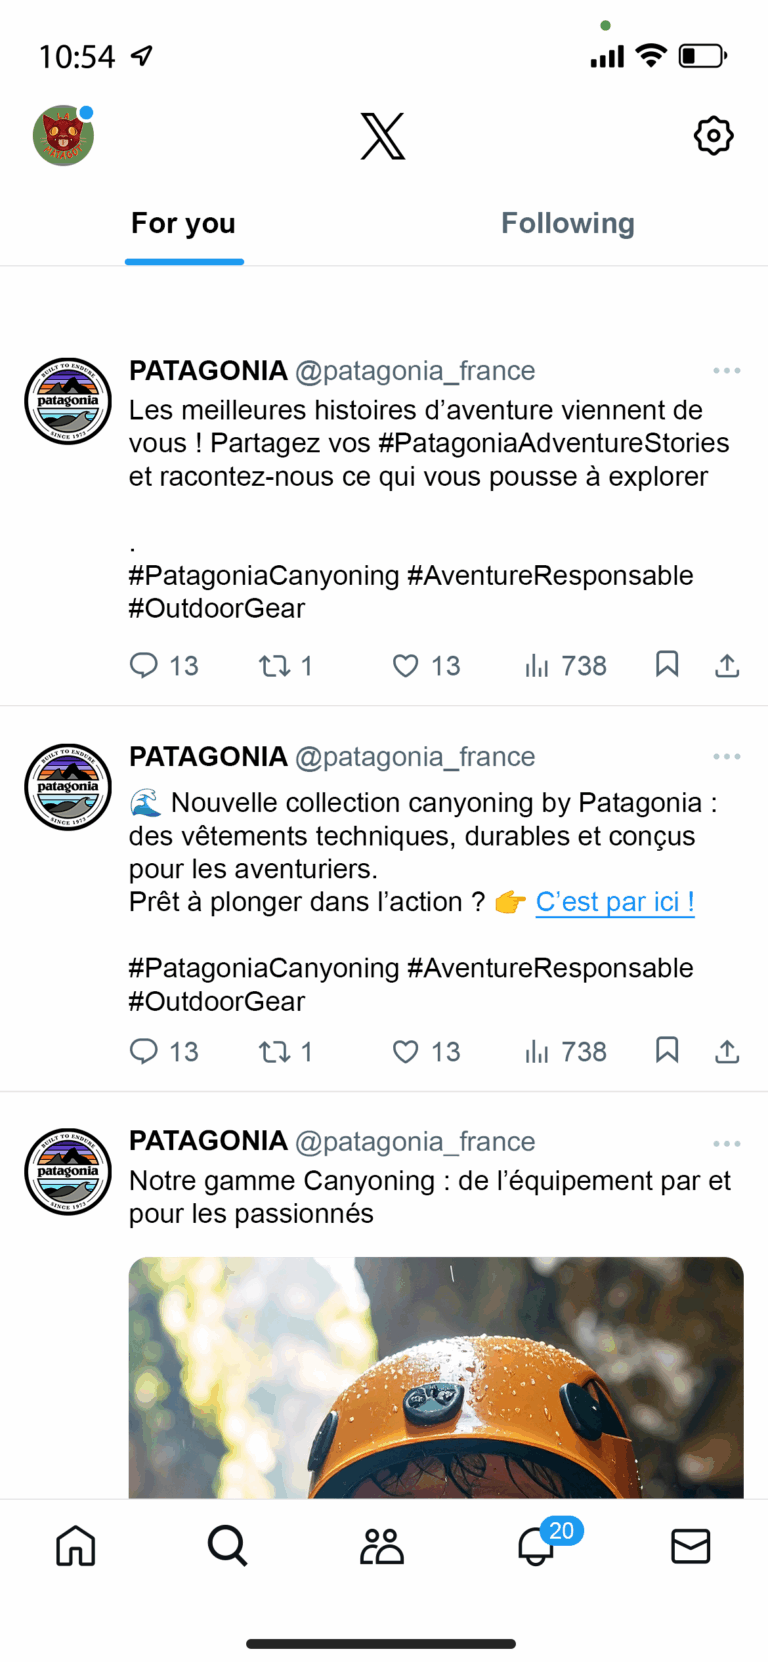This screenshot has height=1662, width=768.
Task: View analytics of the second Patagonia post
Action: pos(537,1052)
